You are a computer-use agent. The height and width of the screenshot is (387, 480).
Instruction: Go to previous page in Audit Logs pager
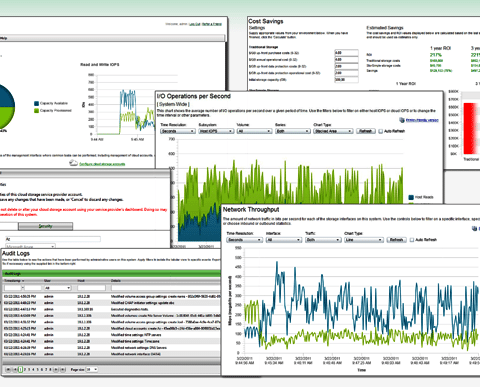coord(15,369)
